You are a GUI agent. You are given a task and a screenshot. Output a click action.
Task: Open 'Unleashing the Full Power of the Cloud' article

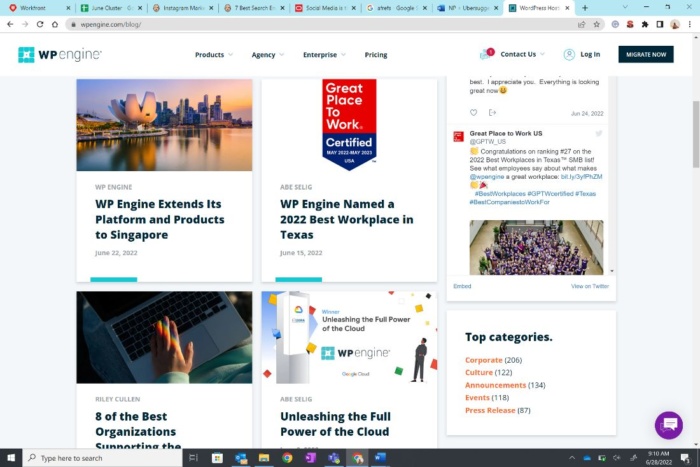[x=335, y=424]
